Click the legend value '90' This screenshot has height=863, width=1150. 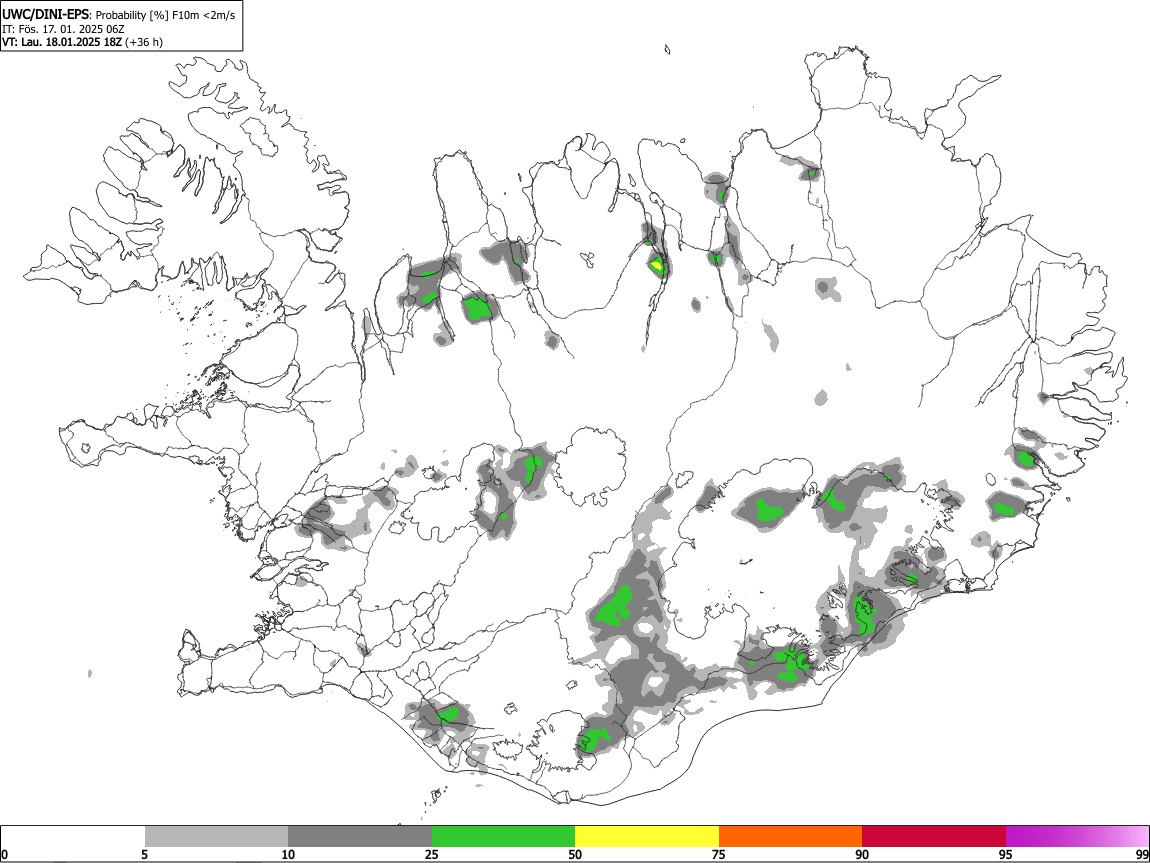[x=862, y=855]
